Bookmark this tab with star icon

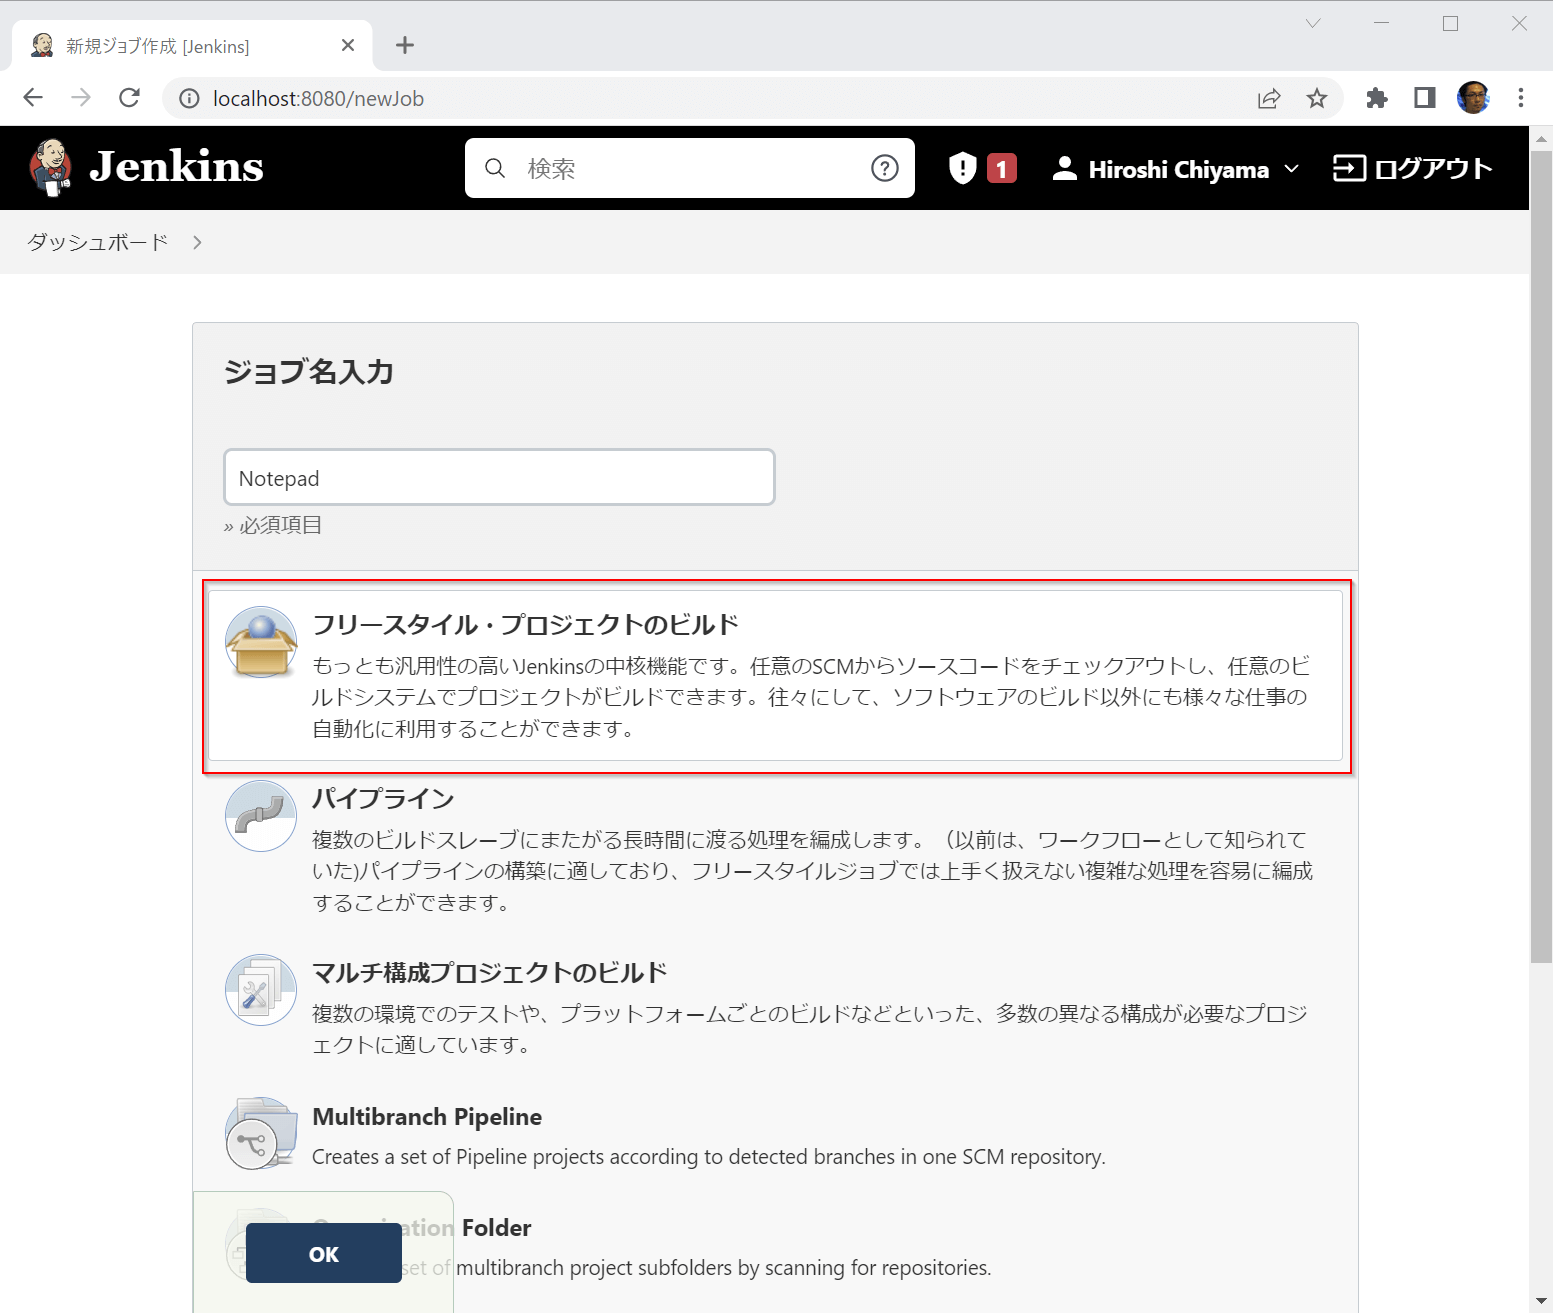pos(1317,98)
